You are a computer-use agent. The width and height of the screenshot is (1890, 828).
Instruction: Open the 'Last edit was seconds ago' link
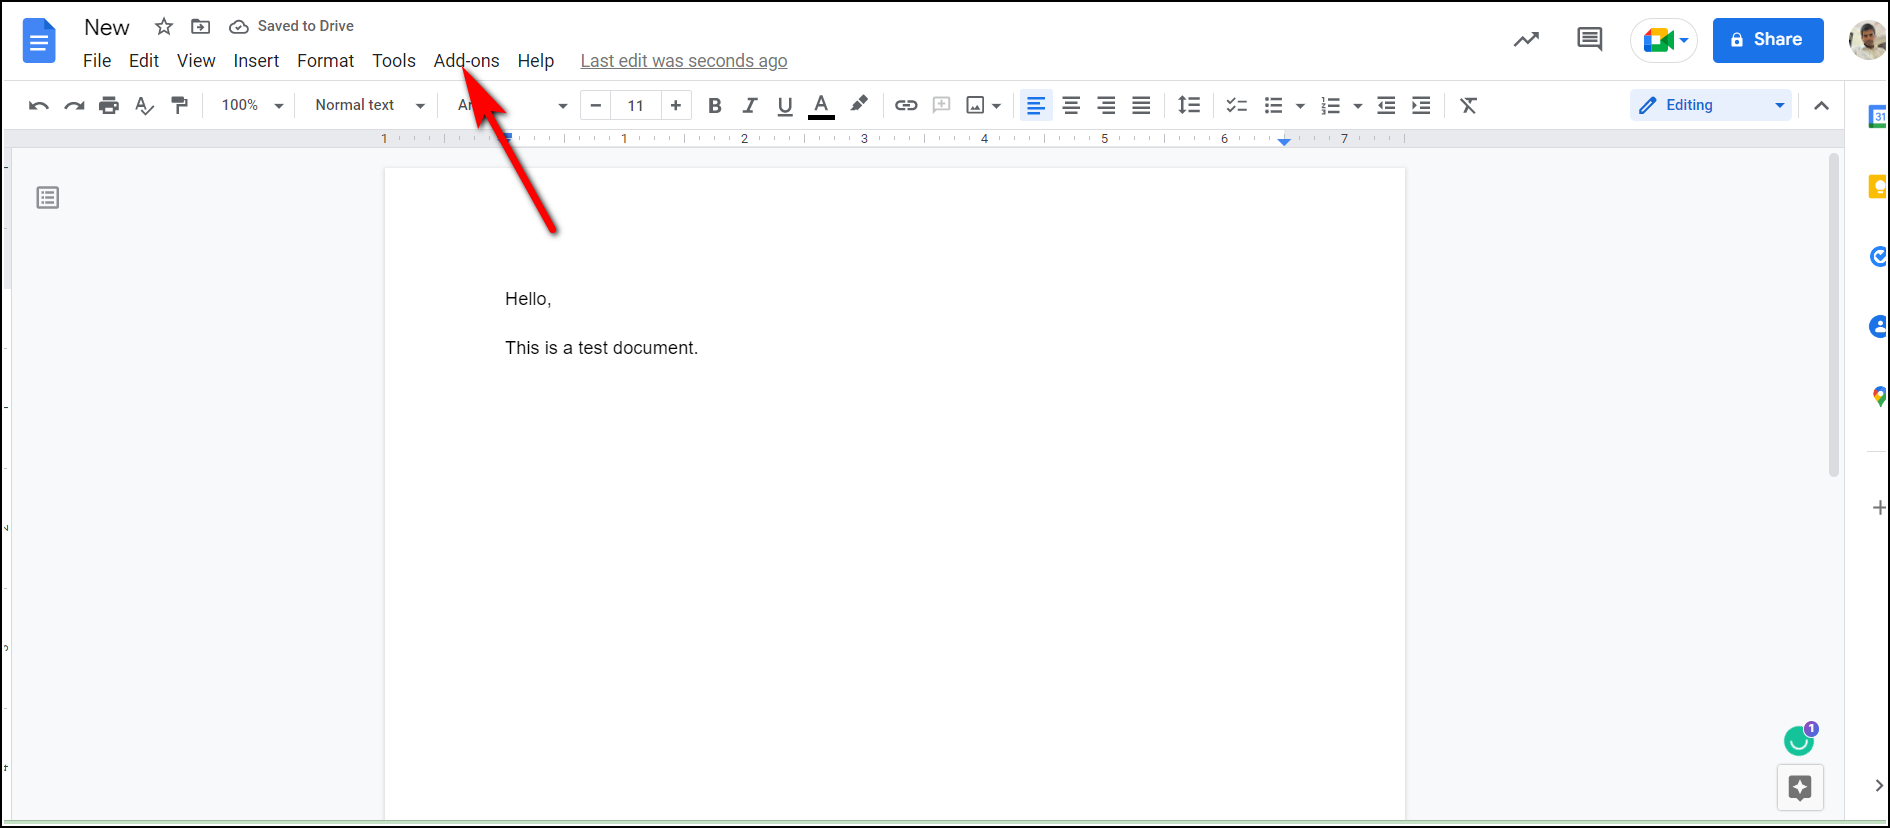(x=684, y=61)
